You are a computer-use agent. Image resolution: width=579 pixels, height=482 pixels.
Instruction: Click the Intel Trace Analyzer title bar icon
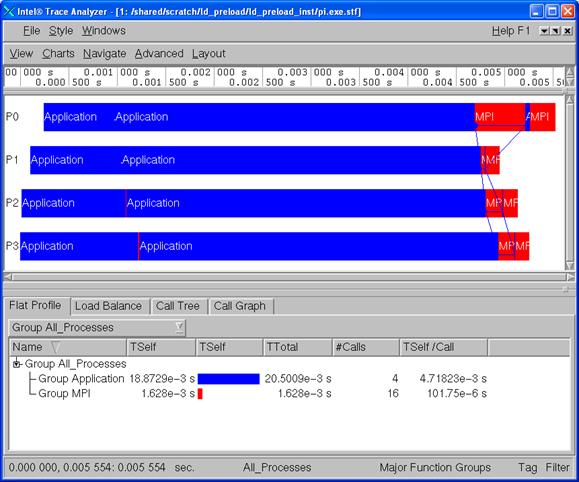(x=9, y=11)
